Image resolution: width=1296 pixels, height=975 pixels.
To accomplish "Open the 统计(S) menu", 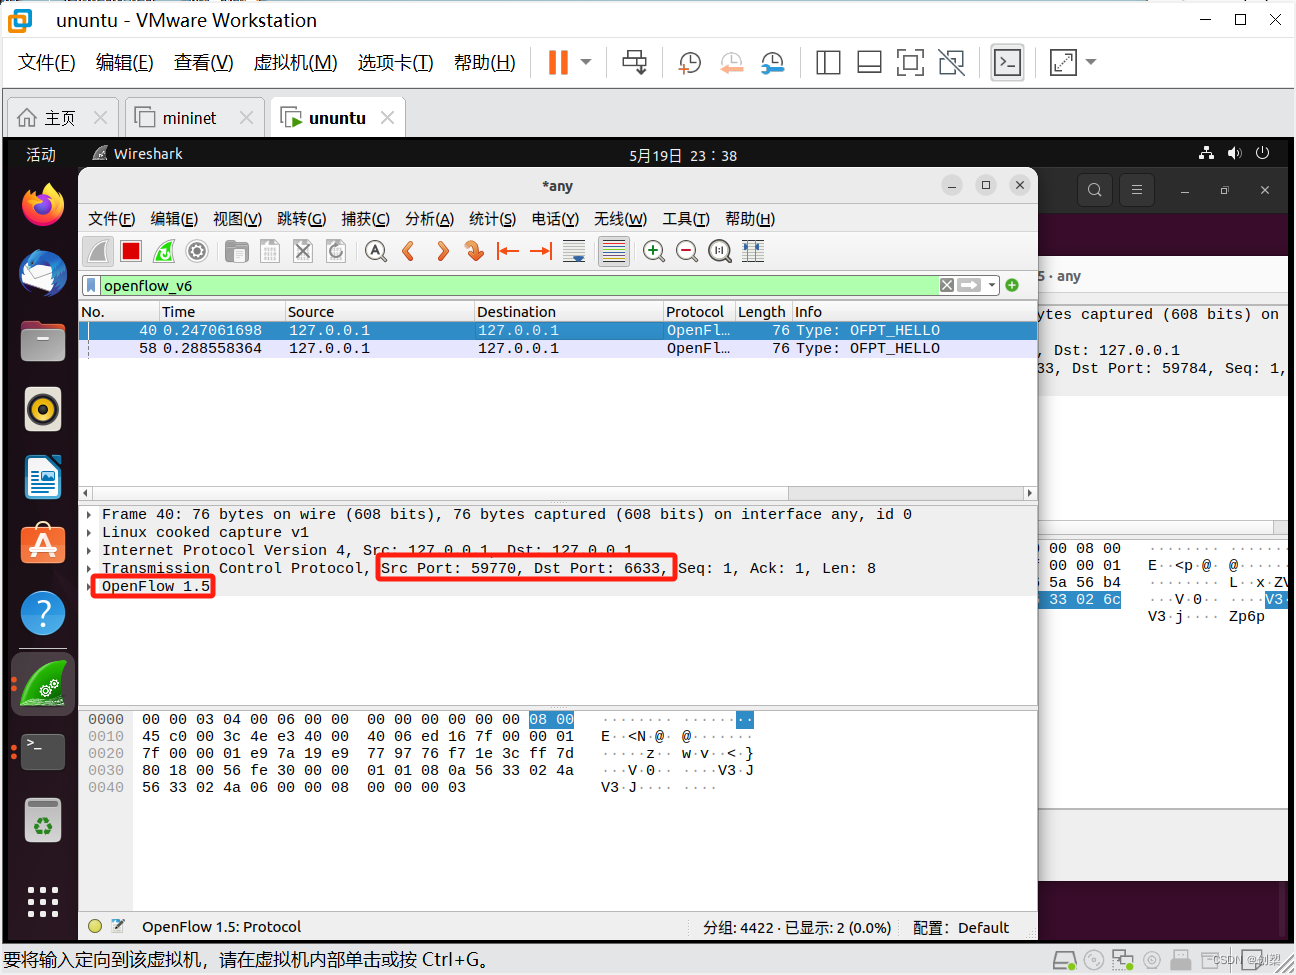I will (x=492, y=219).
